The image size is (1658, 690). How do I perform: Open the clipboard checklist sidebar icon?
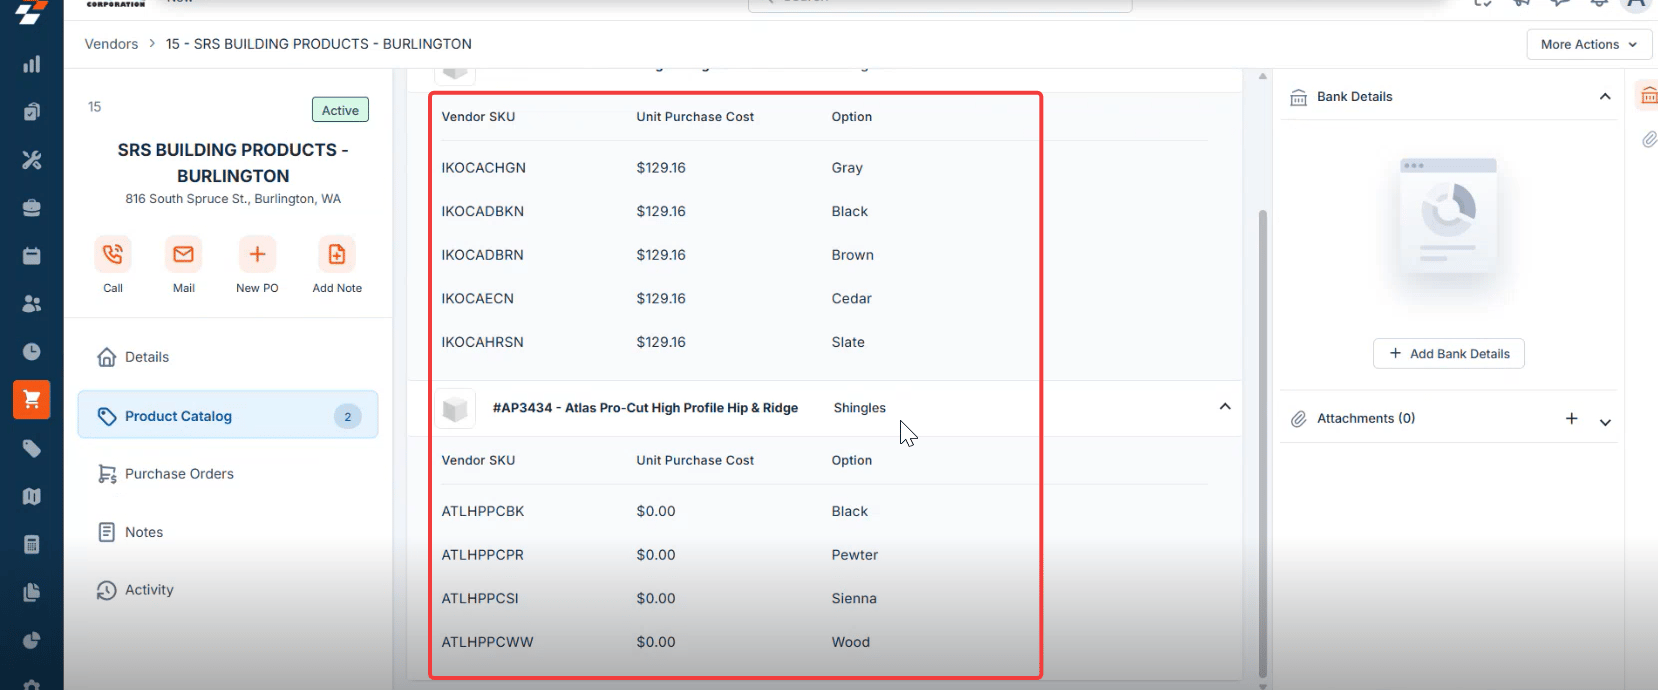coord(32,112)
